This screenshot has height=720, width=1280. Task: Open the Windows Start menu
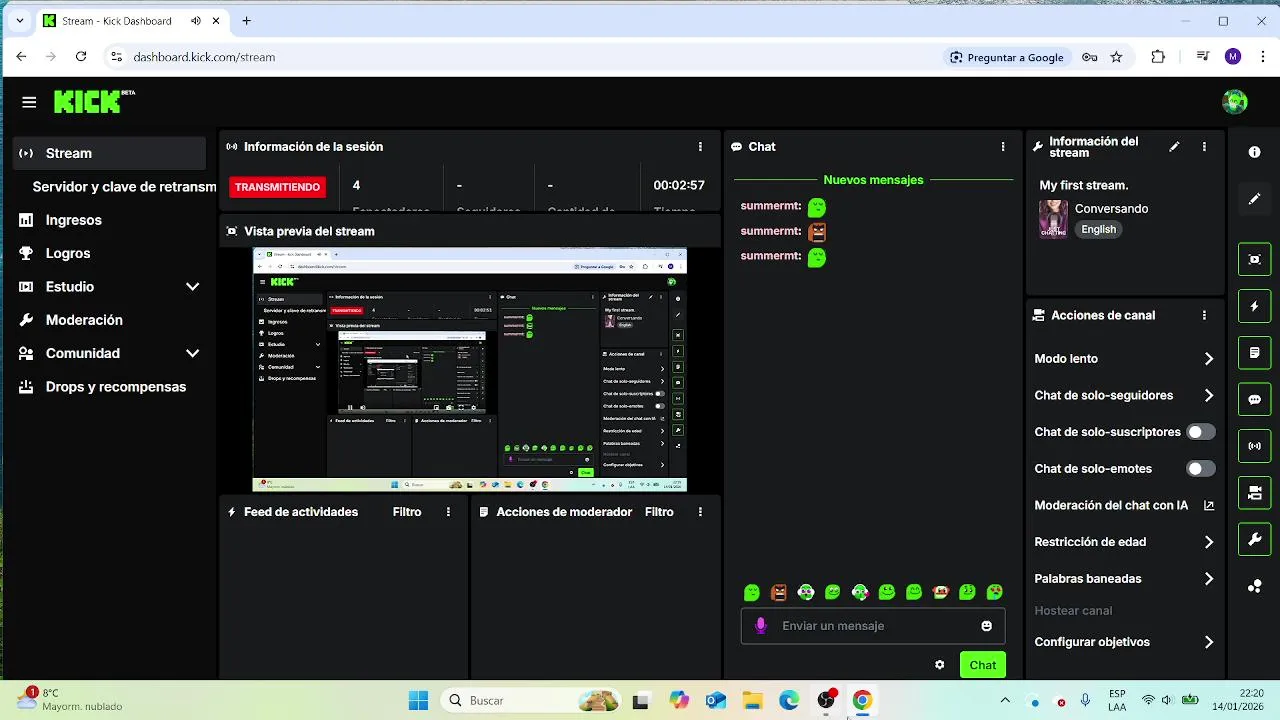click(x=418, y=701)
